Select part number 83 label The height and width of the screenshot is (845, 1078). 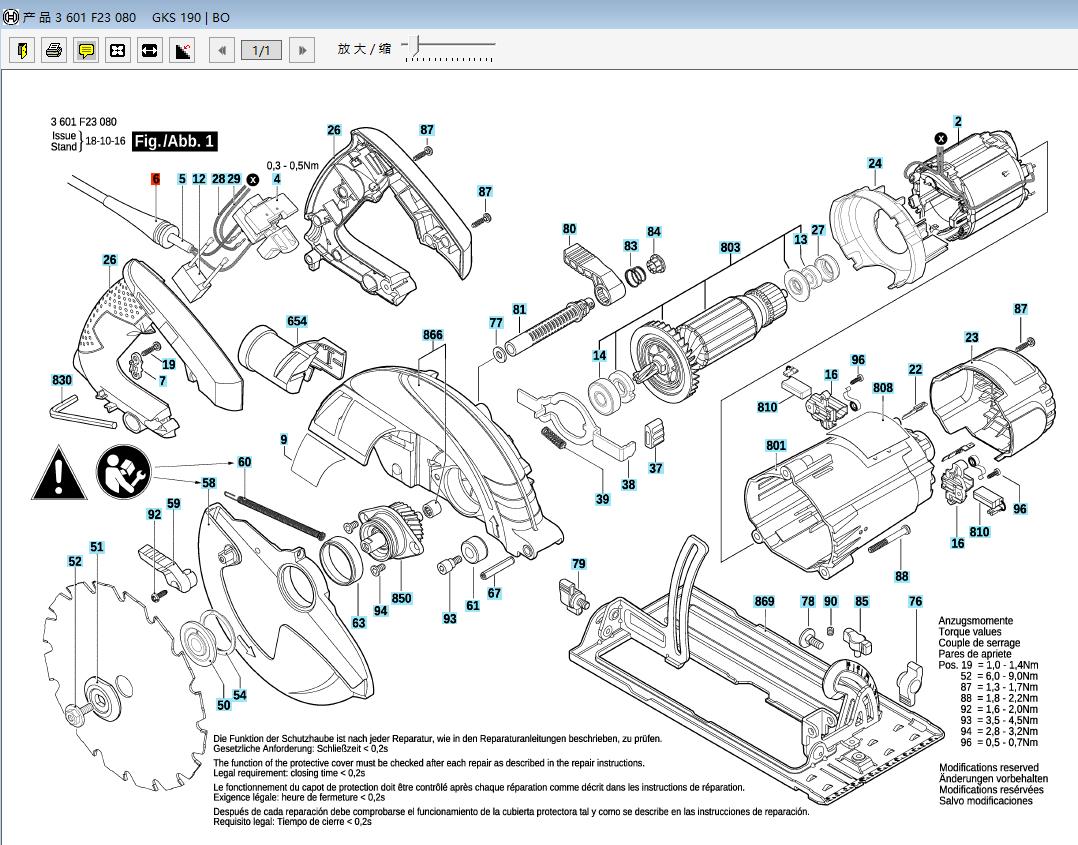tap(630, 245)
